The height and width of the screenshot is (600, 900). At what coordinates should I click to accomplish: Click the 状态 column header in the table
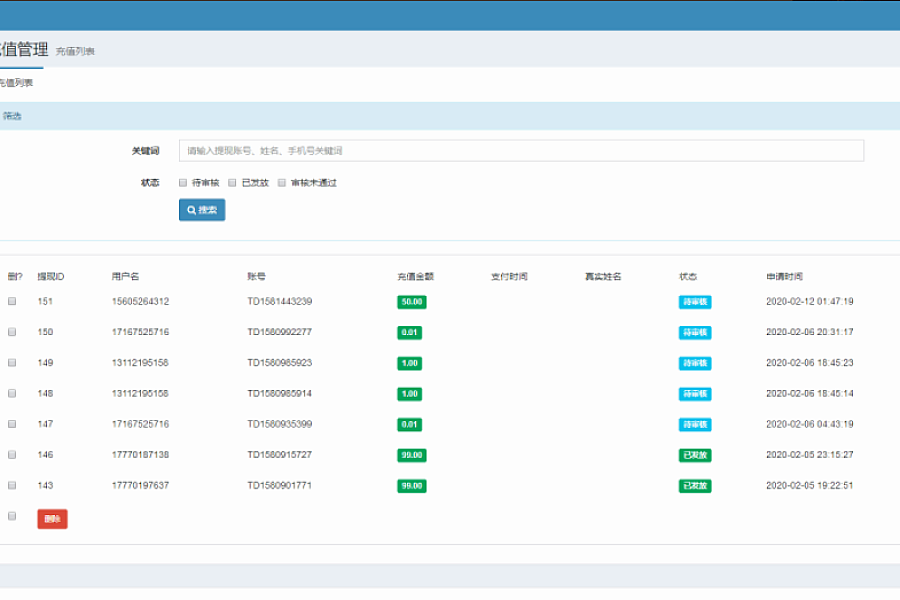(x=688, y=276)
